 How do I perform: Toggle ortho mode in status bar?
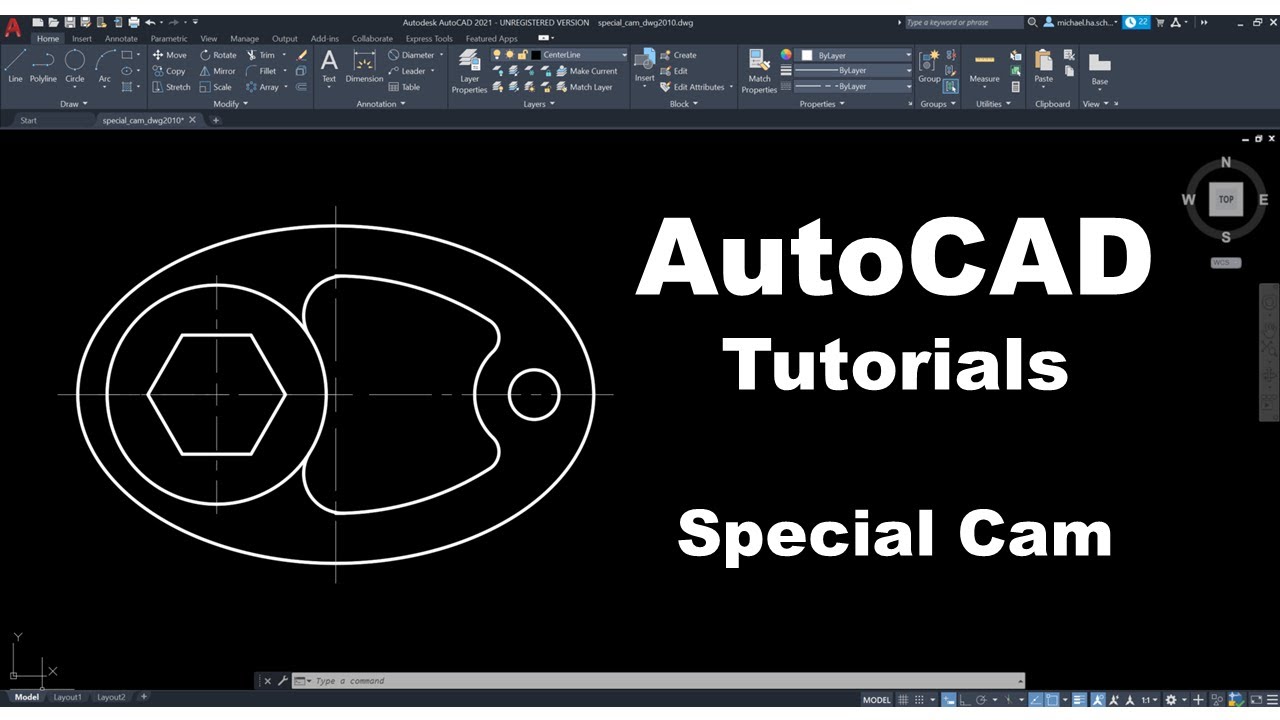pyautogui.click(x=965, y=700)
